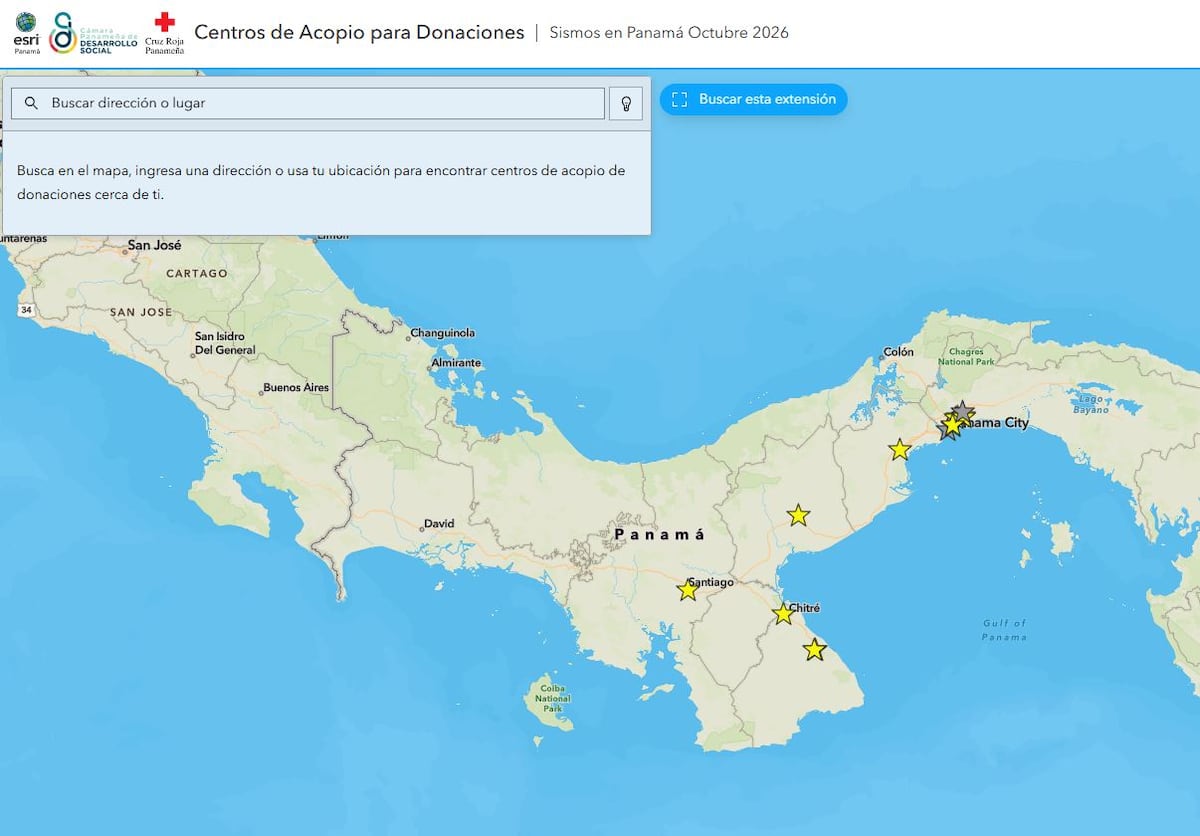Select the yellow star on the coast southwest of Panama City
The height and width of the screenshot is (836, 1200).
coord(900,449)
